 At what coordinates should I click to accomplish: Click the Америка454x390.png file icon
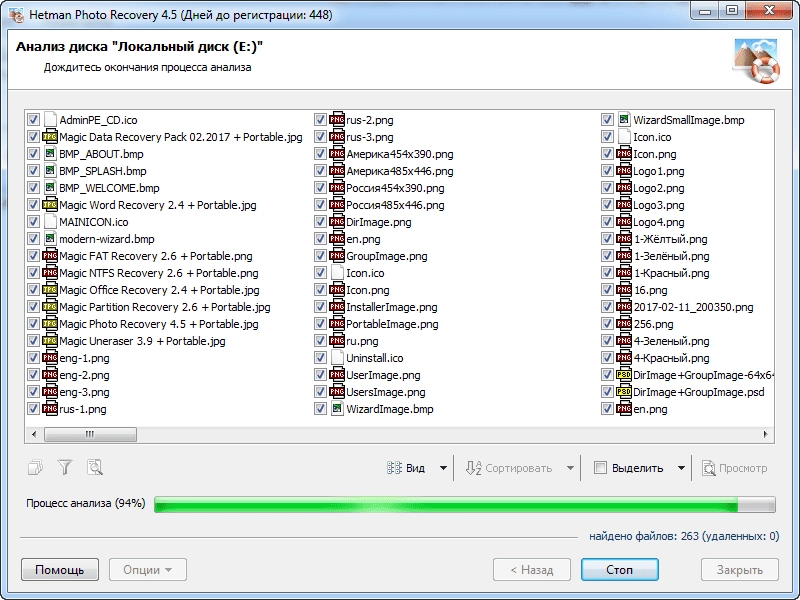point(337,154)
